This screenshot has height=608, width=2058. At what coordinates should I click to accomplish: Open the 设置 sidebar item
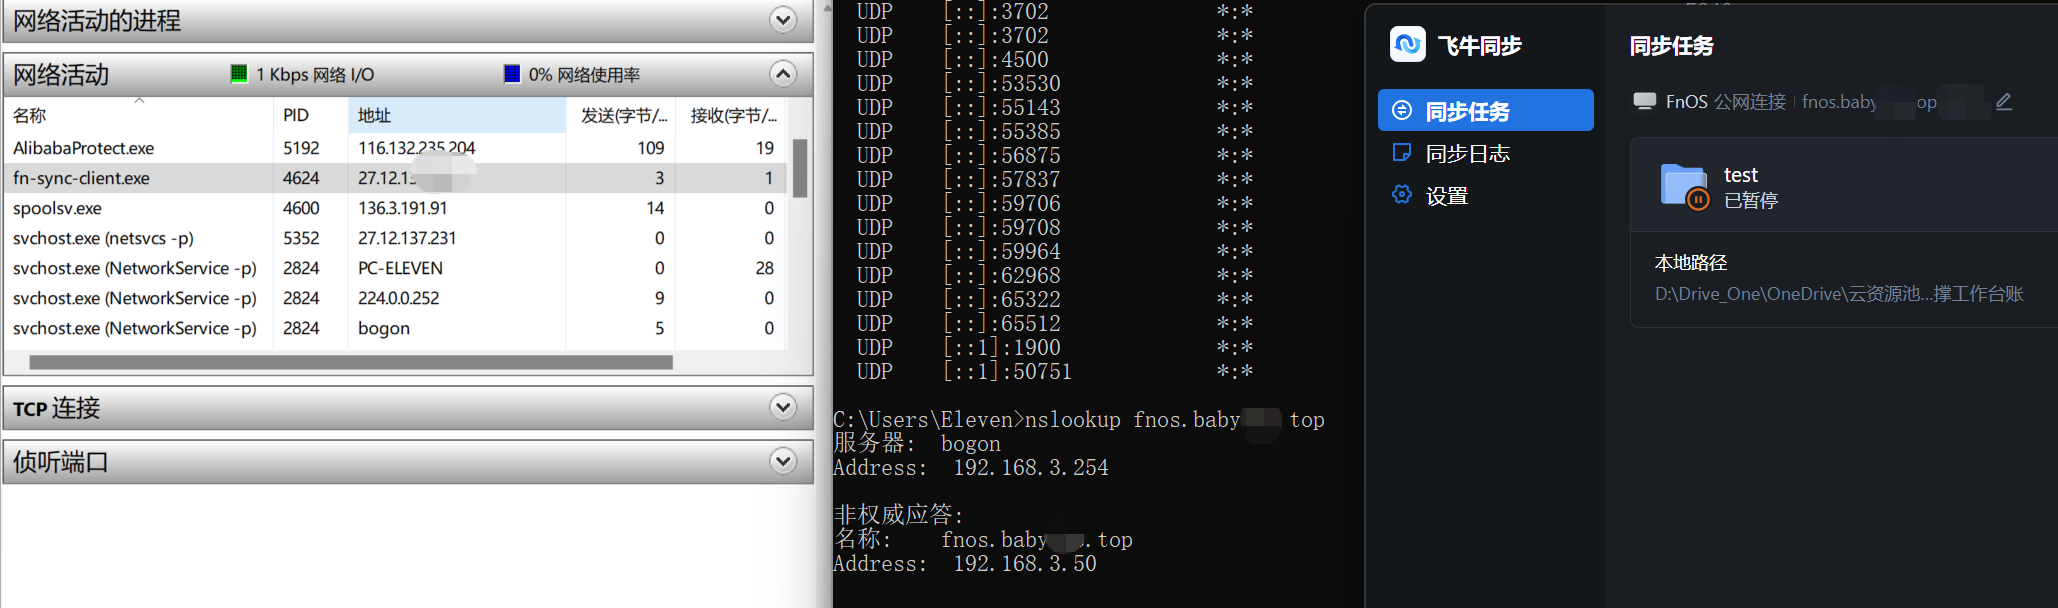[1485, 195]
